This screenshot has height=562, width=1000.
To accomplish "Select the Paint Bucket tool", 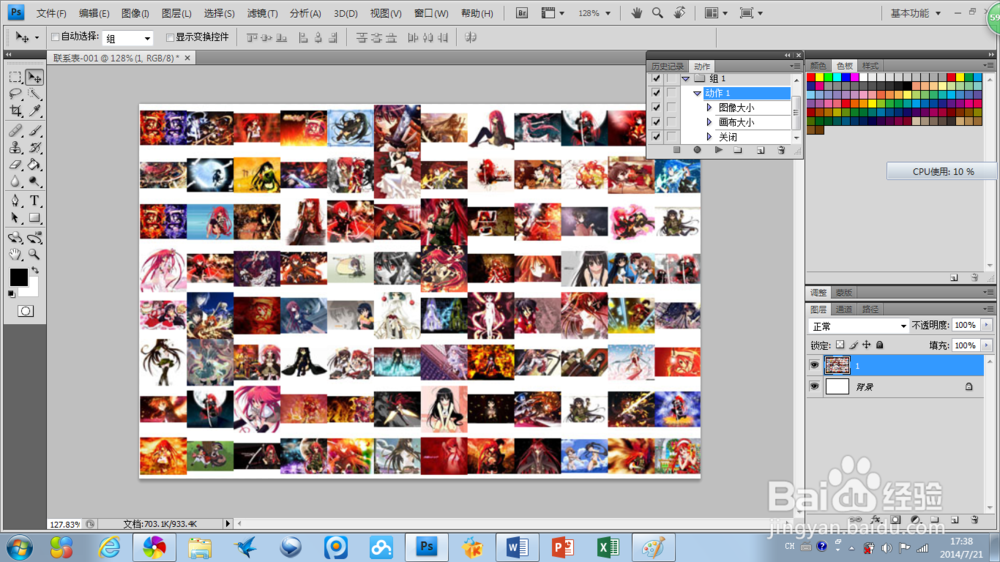I will (x=34, y=165).
